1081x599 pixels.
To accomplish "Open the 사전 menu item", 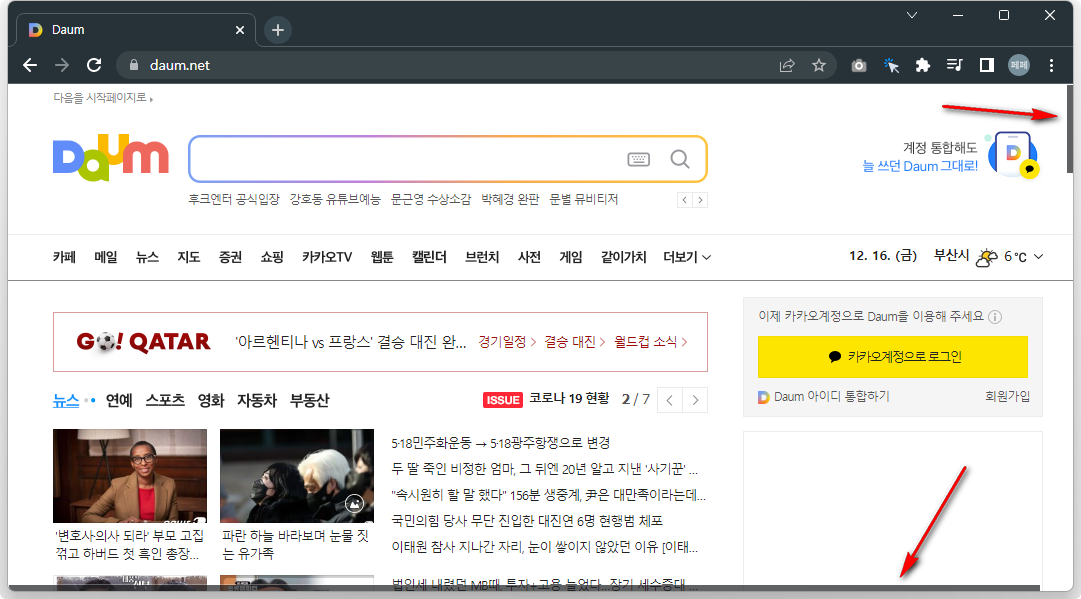I will click(529, 257).
